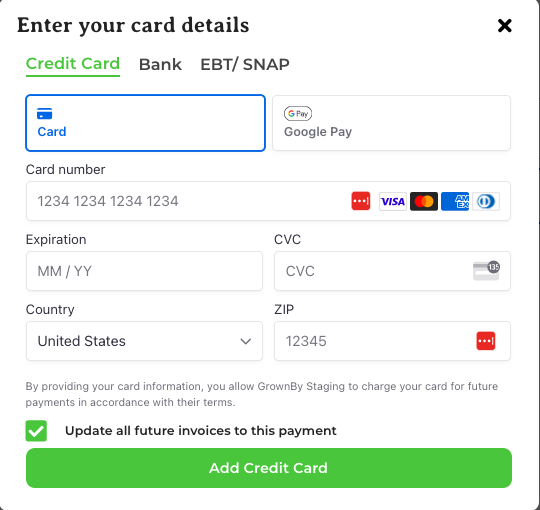Click the blue card icon above Card label
Screen dimensions: 540x510
pos(44,114)
